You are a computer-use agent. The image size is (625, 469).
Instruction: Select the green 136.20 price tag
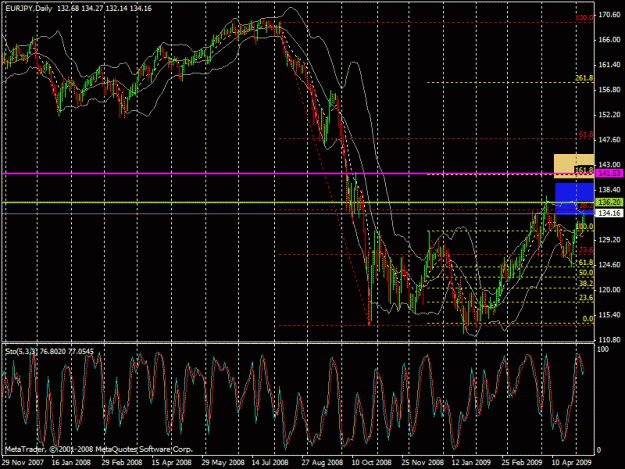coord(609,202)
